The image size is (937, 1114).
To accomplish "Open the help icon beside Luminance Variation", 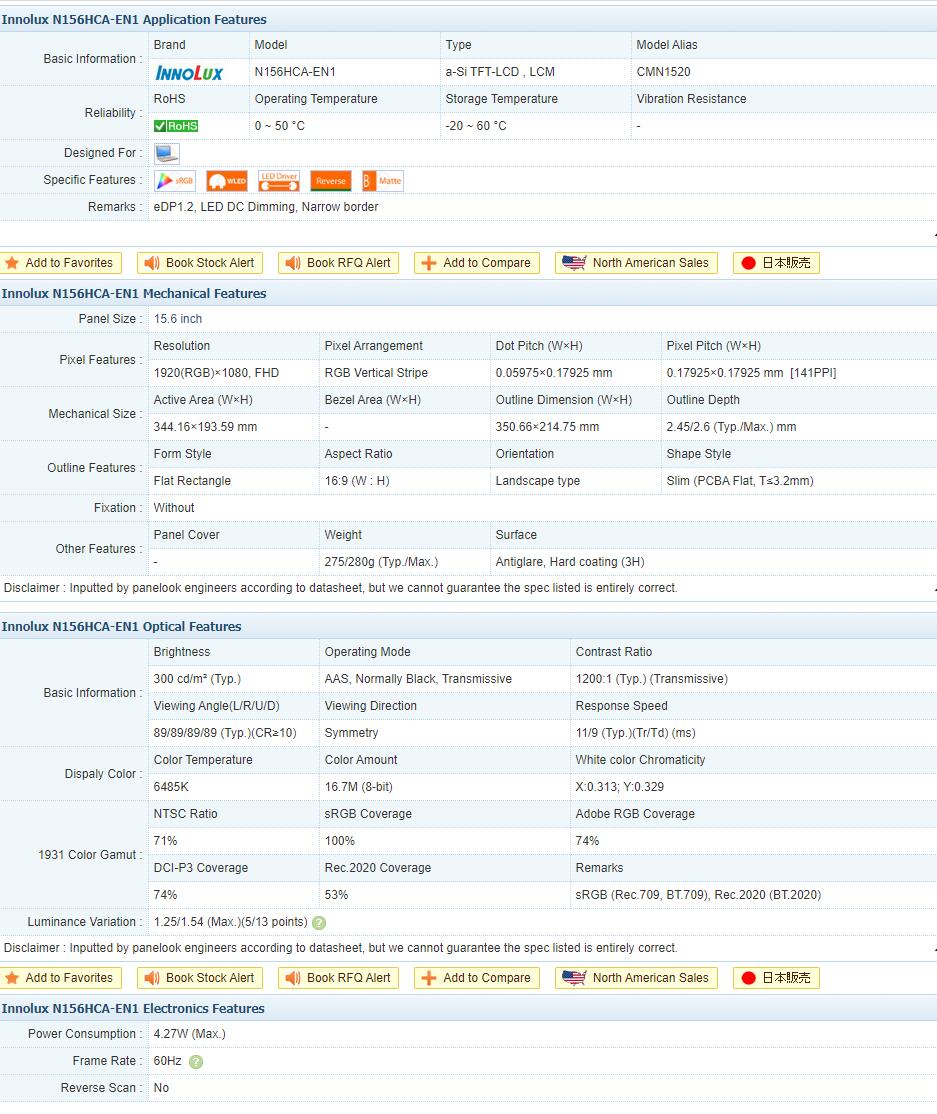I will click(319, 922).
